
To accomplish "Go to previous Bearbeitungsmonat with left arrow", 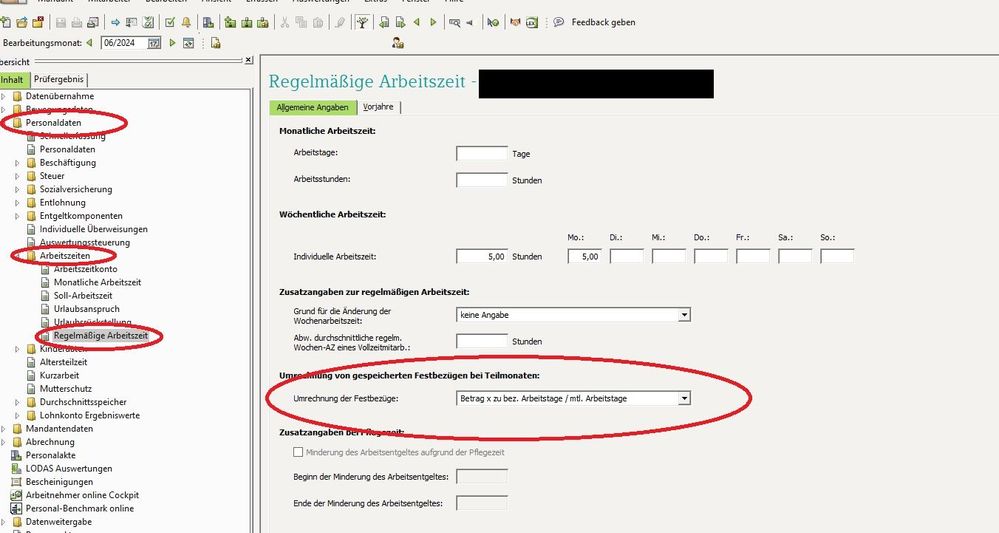I will [x=89, y=43].
